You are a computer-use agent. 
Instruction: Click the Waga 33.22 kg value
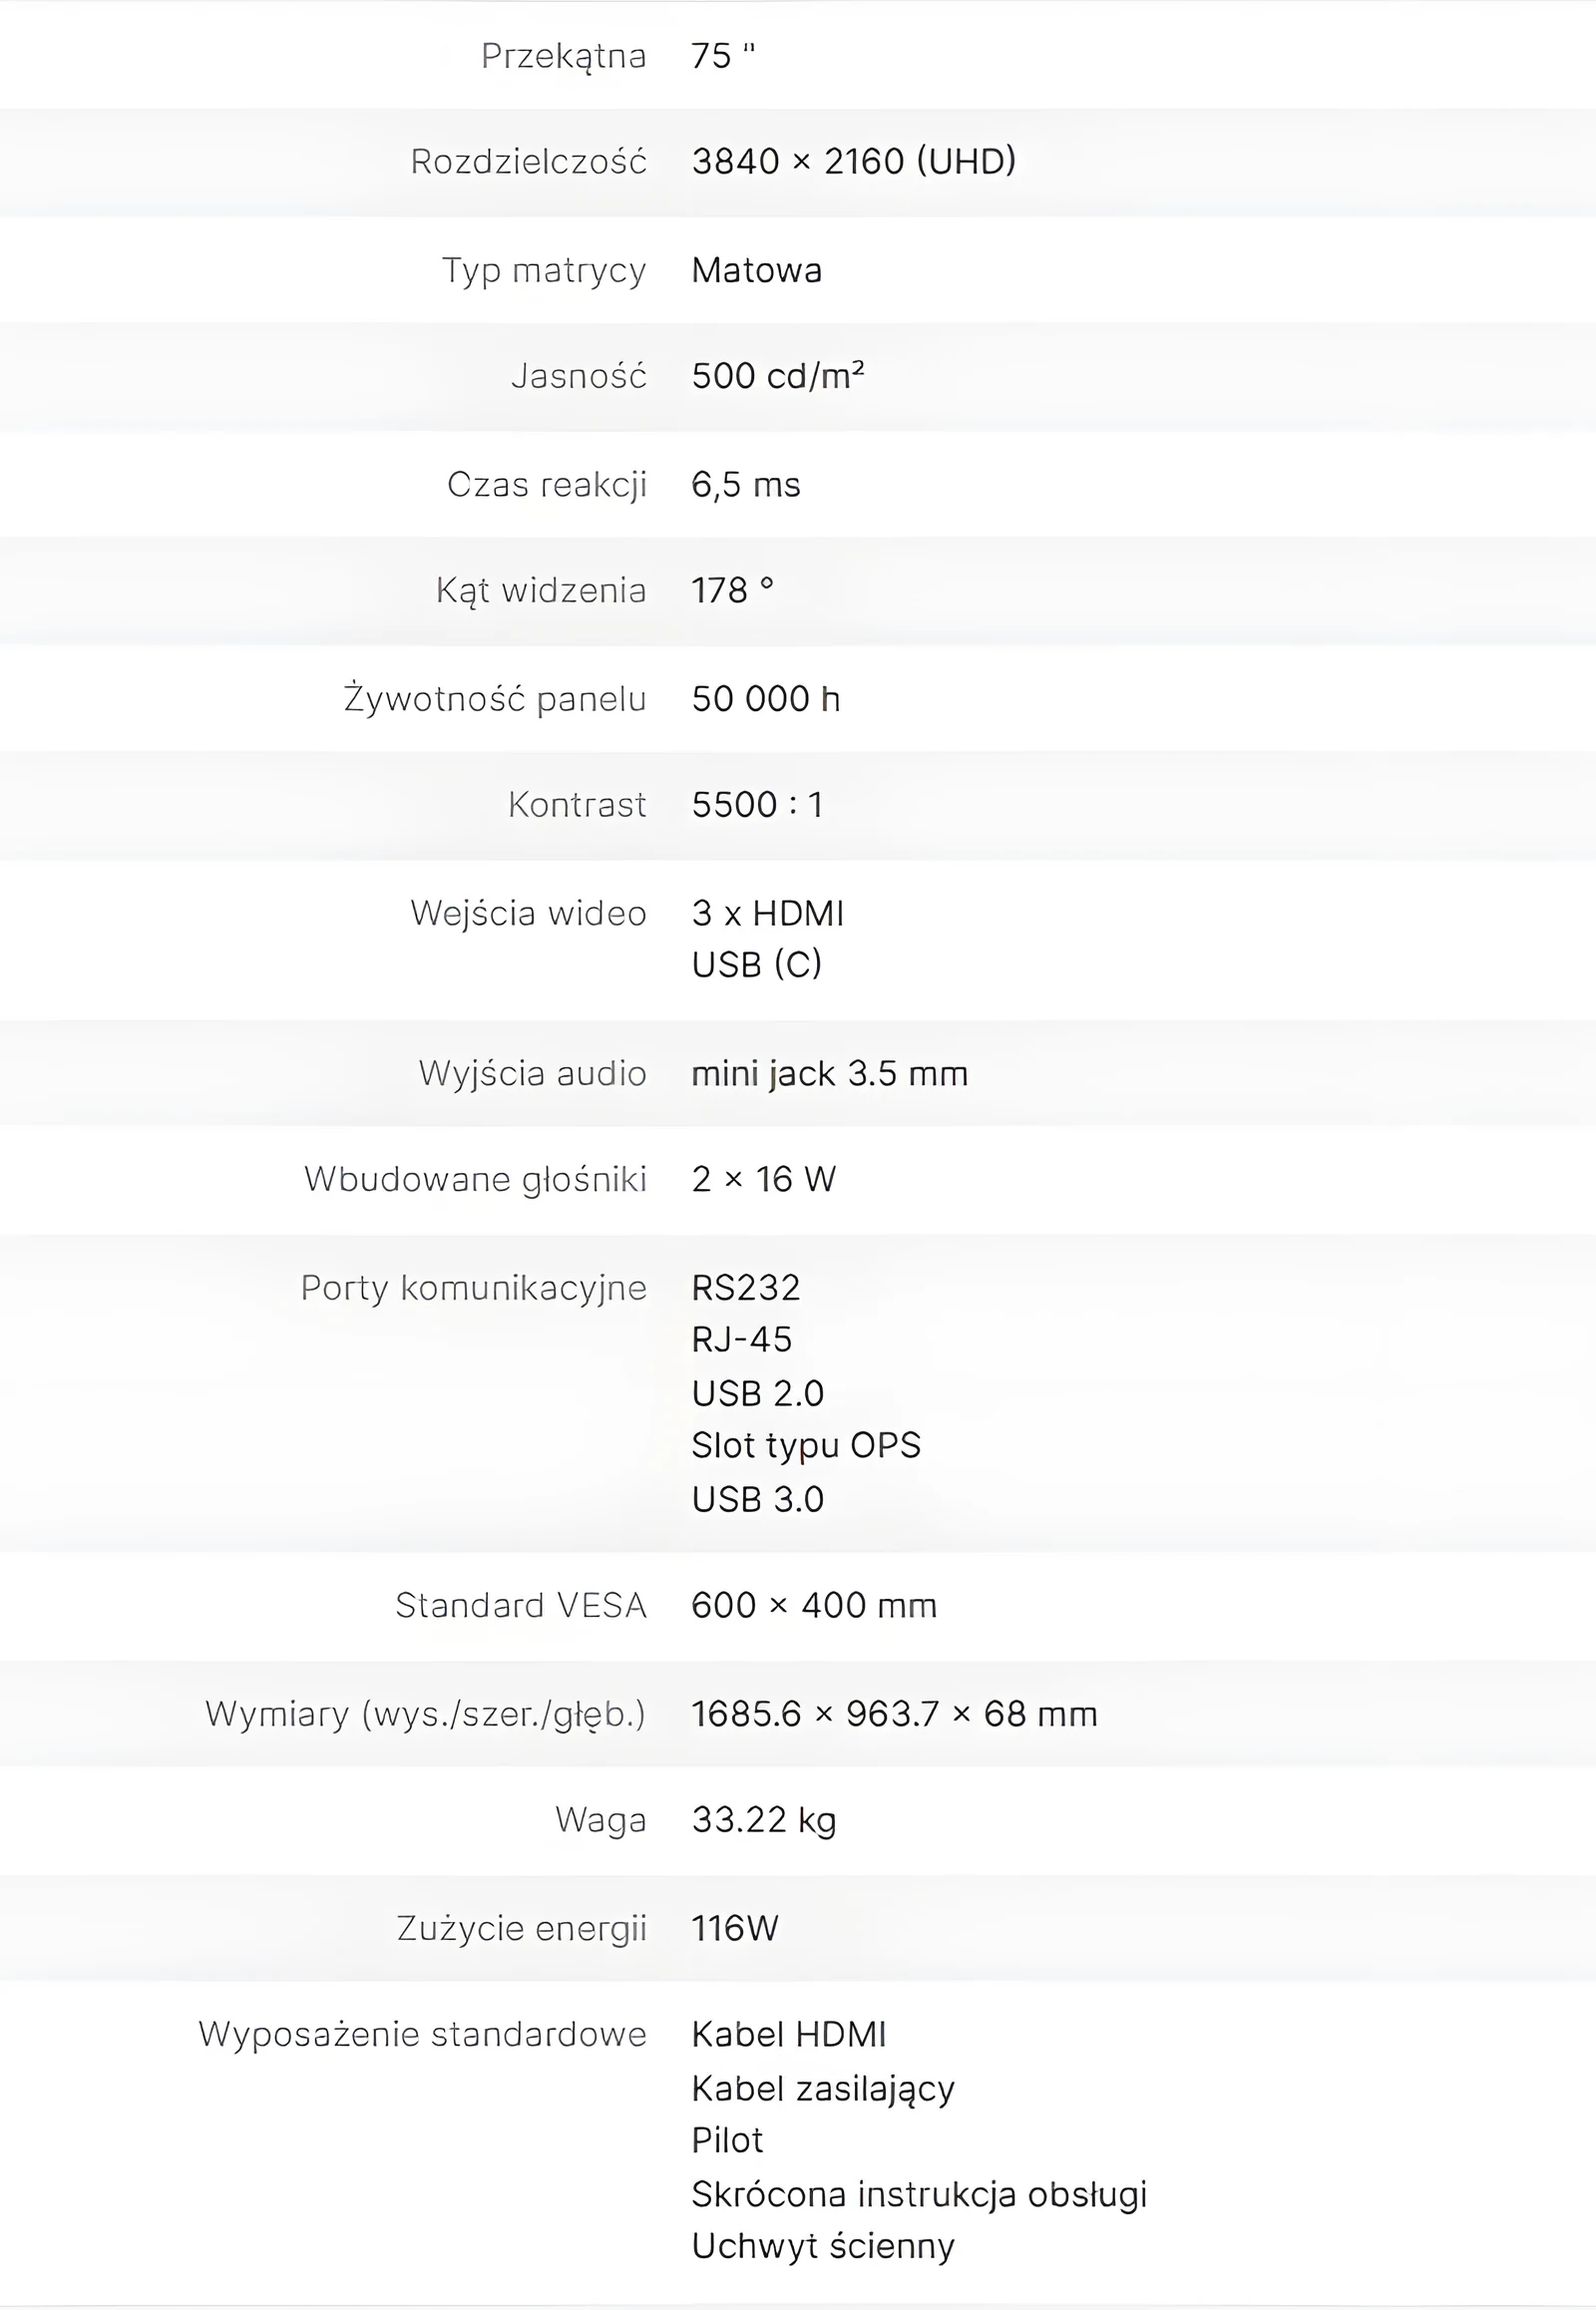tap(764, 1820)
